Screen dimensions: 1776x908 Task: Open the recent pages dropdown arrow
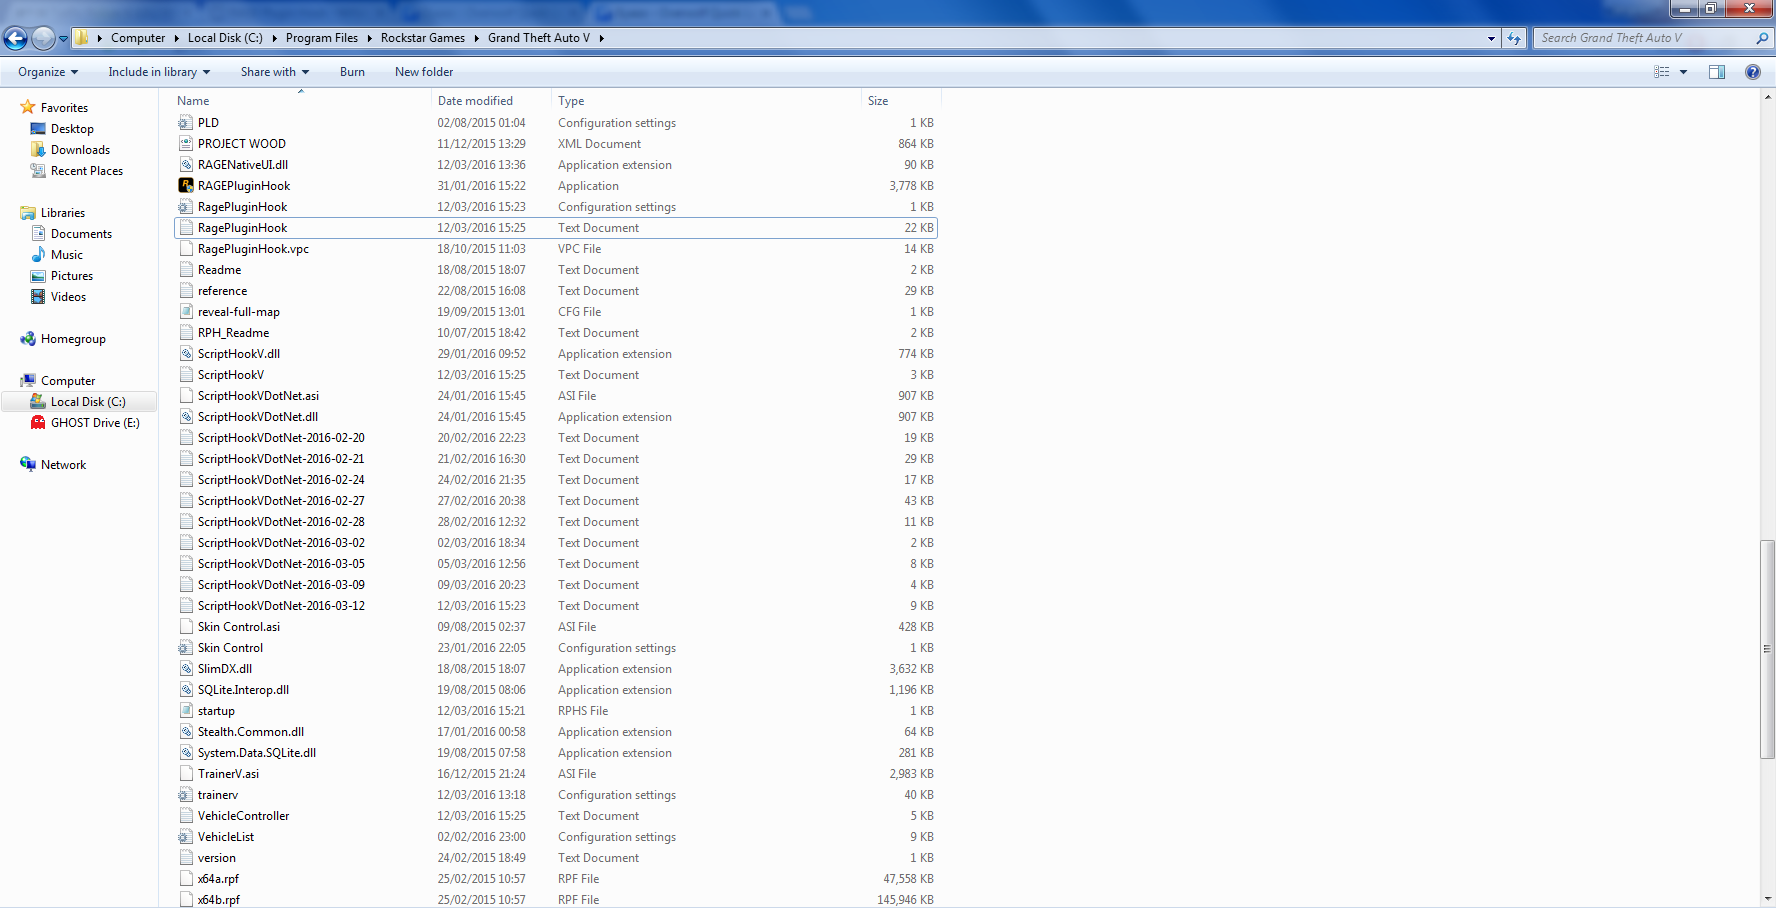[64, 39]
